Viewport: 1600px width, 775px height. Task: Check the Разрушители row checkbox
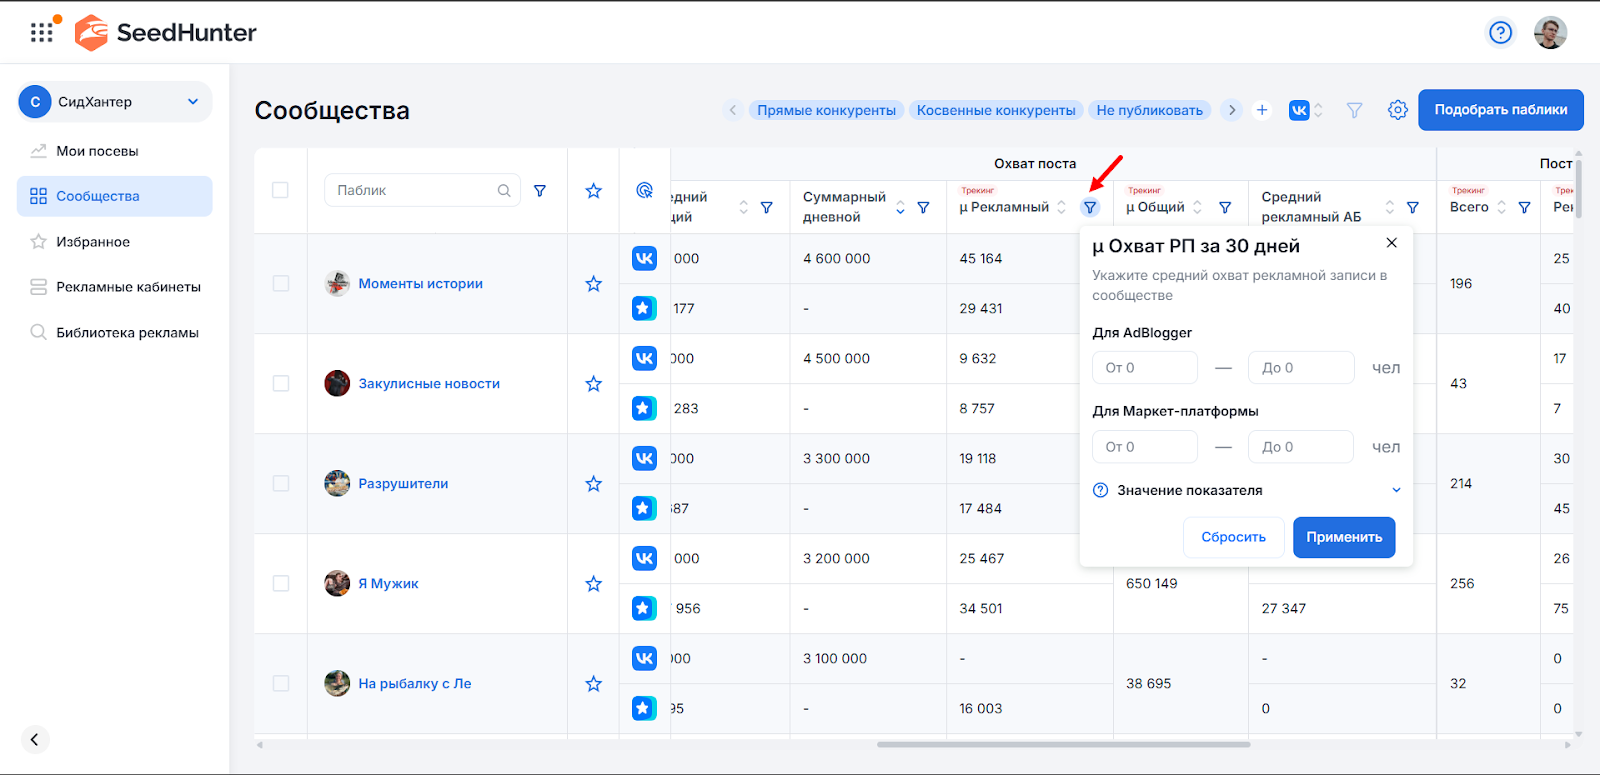(x=281, y=484)
